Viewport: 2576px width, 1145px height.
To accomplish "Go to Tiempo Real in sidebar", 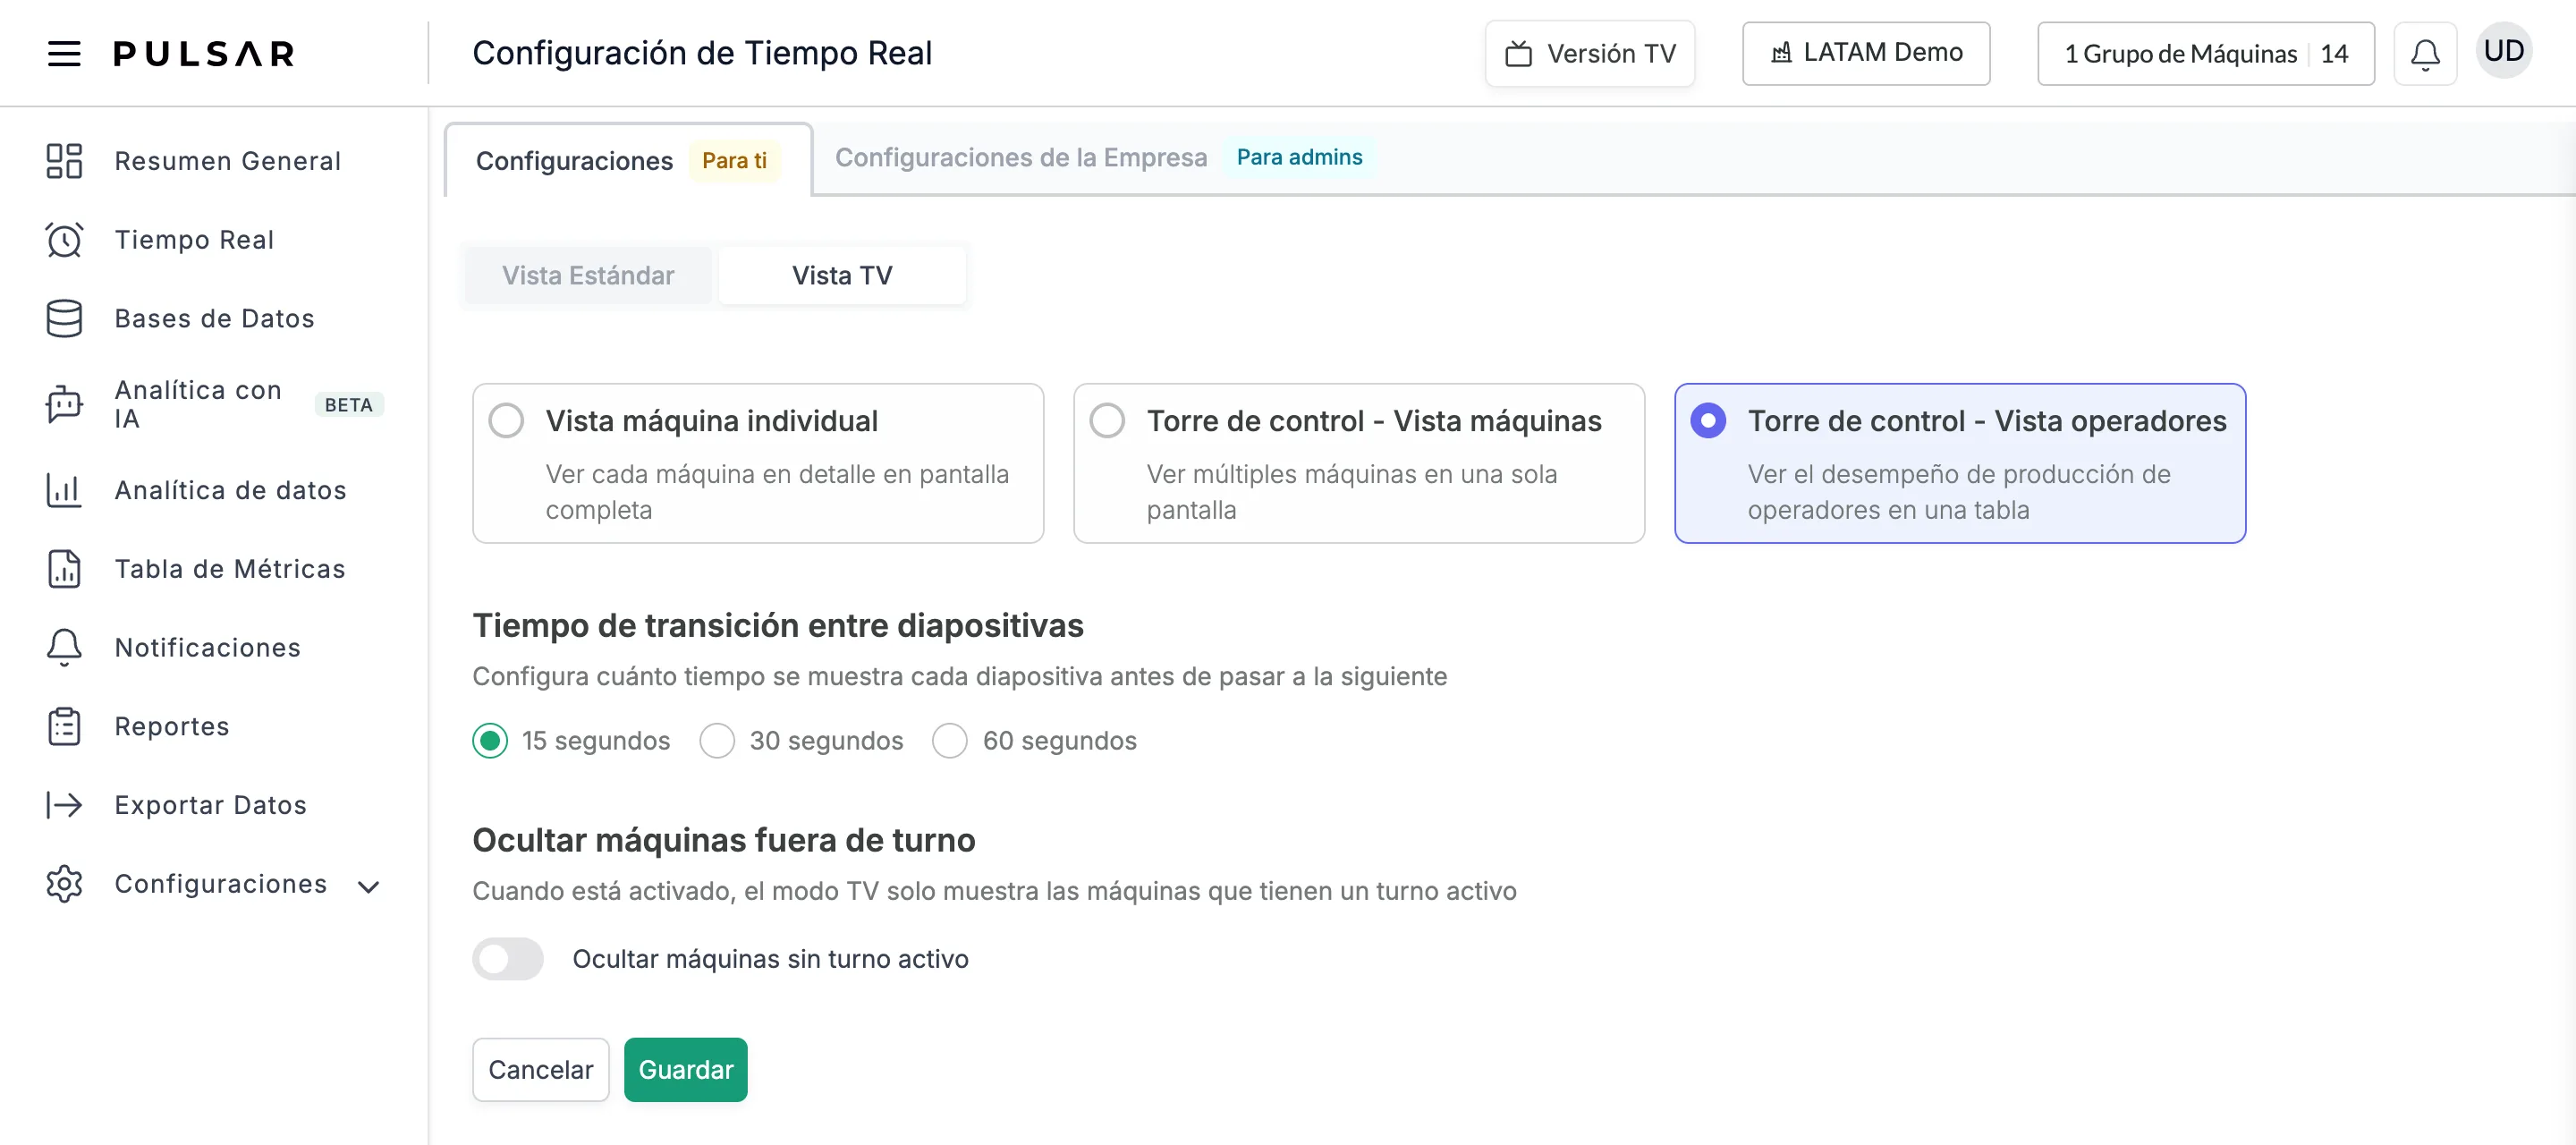I will click(x=194, y=240).
